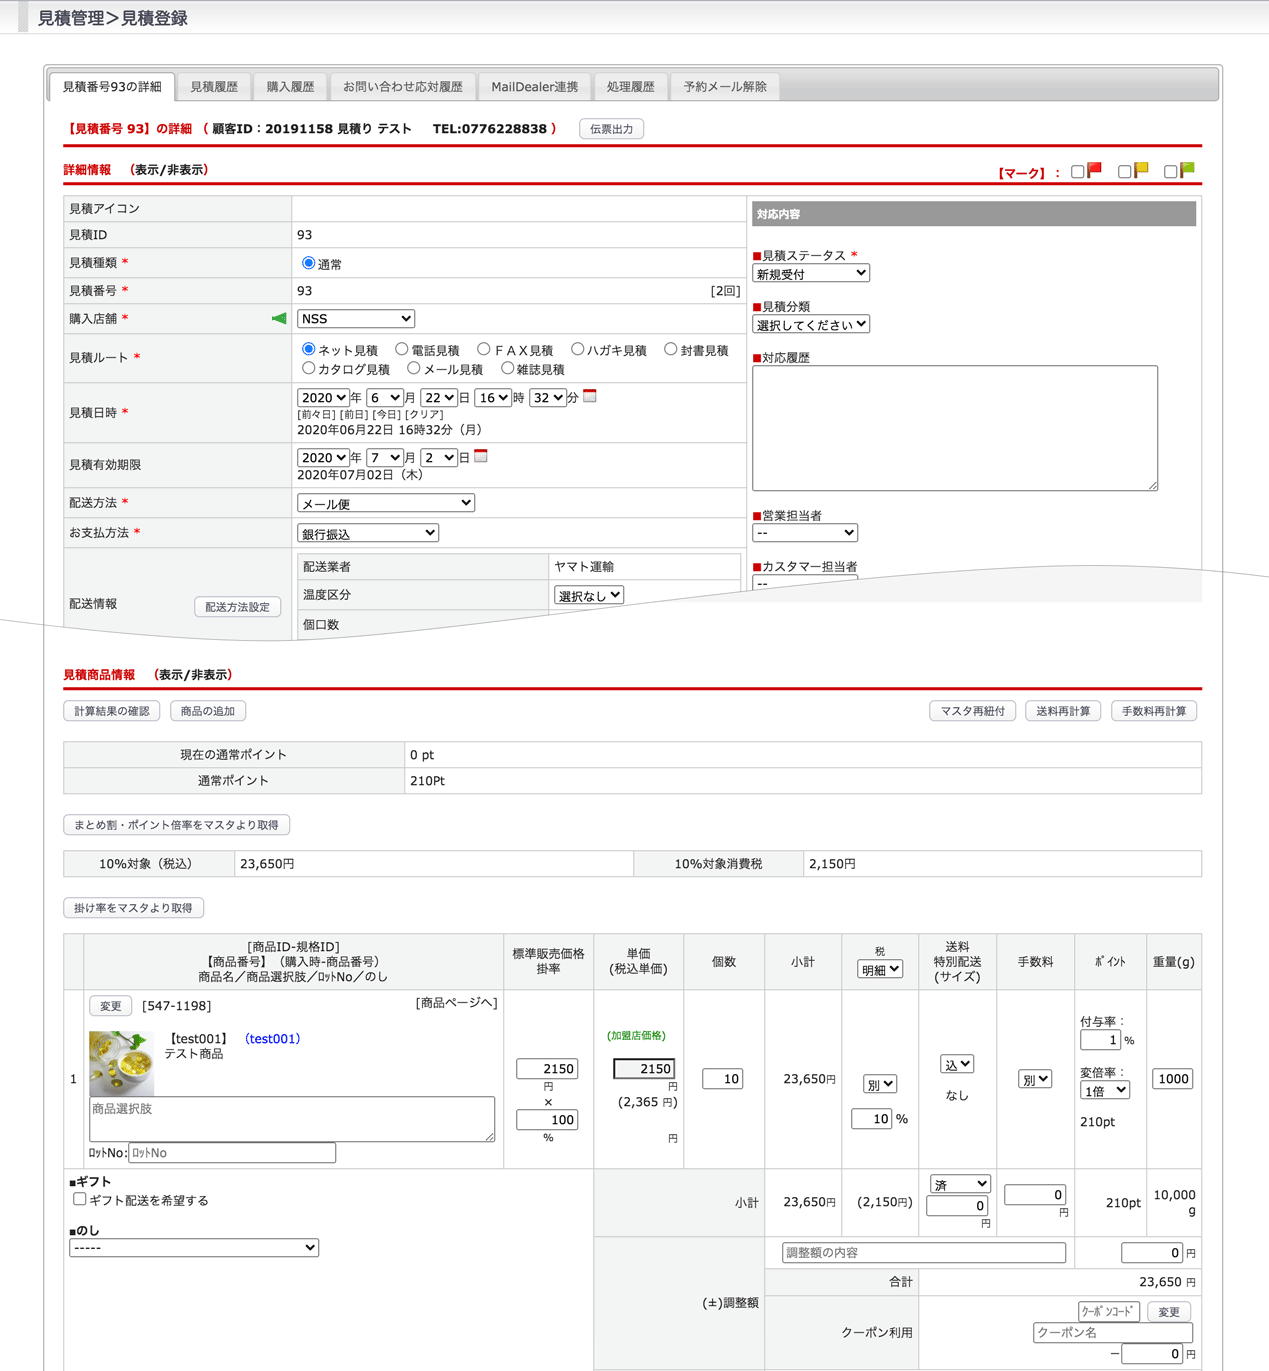Open 変倍率 1倍 dropdown
1269x1371 pixels.
1105,1090
